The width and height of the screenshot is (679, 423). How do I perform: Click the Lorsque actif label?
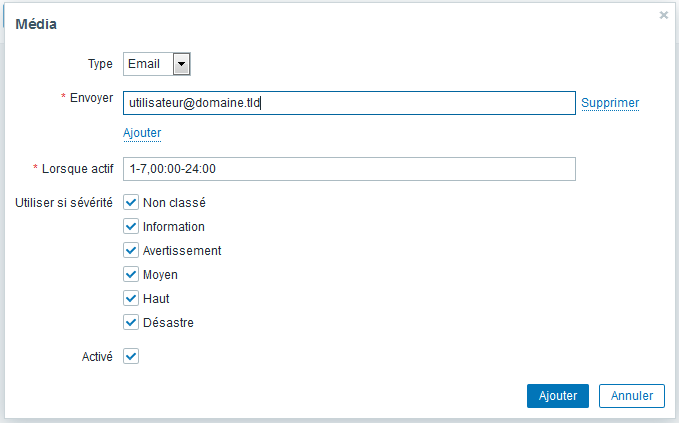tap(78, 169)
